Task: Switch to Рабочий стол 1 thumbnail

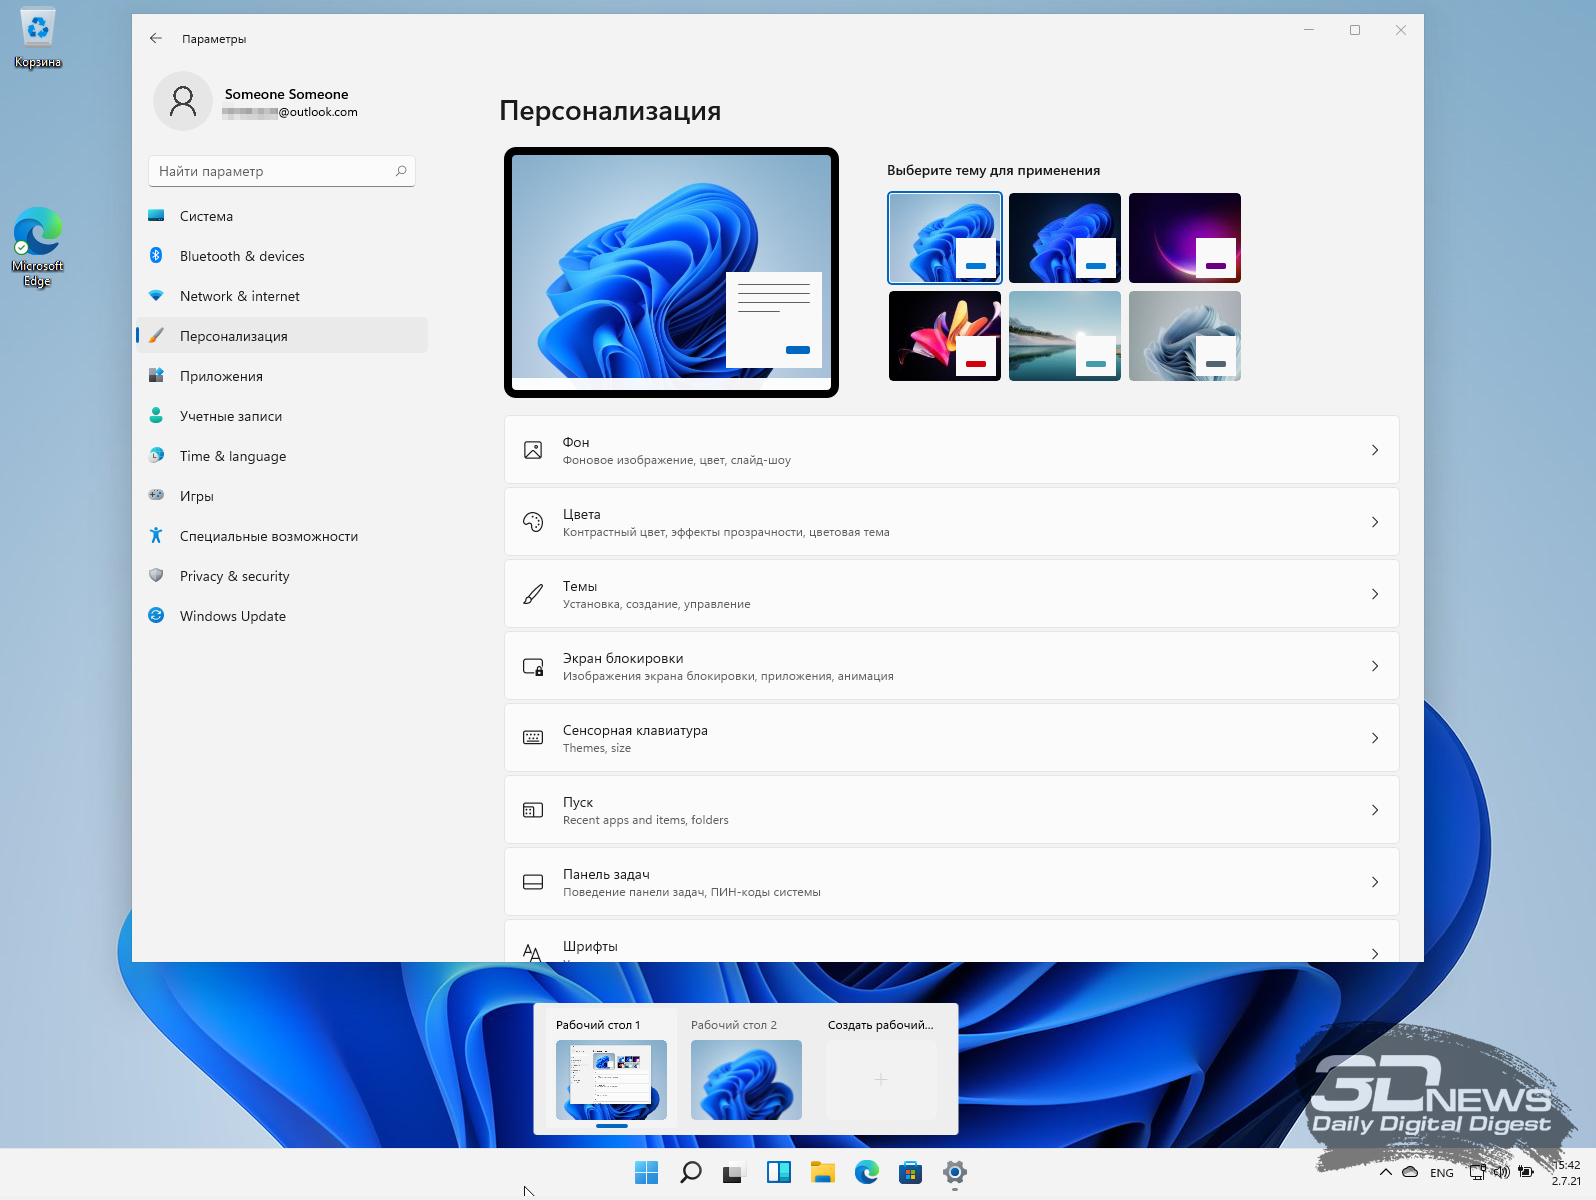Action: [x=611, y=1080]
